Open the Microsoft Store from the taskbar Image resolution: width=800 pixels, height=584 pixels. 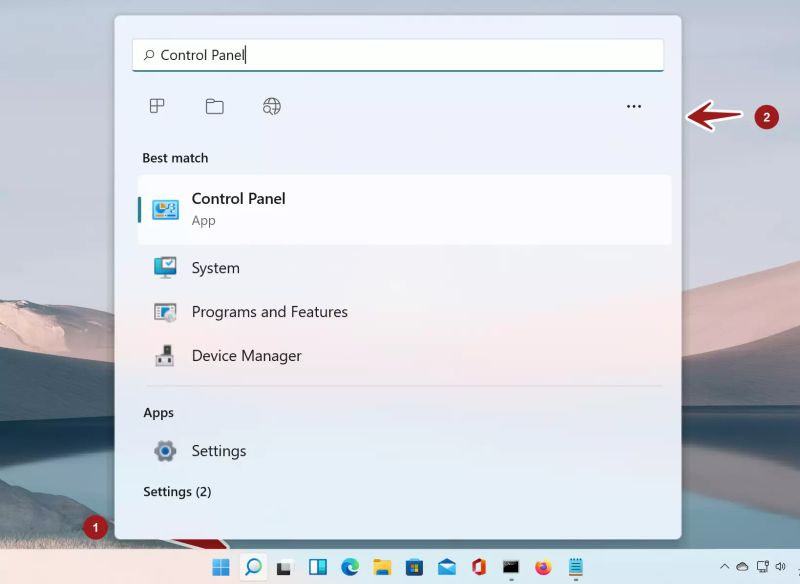pos(415,568)
